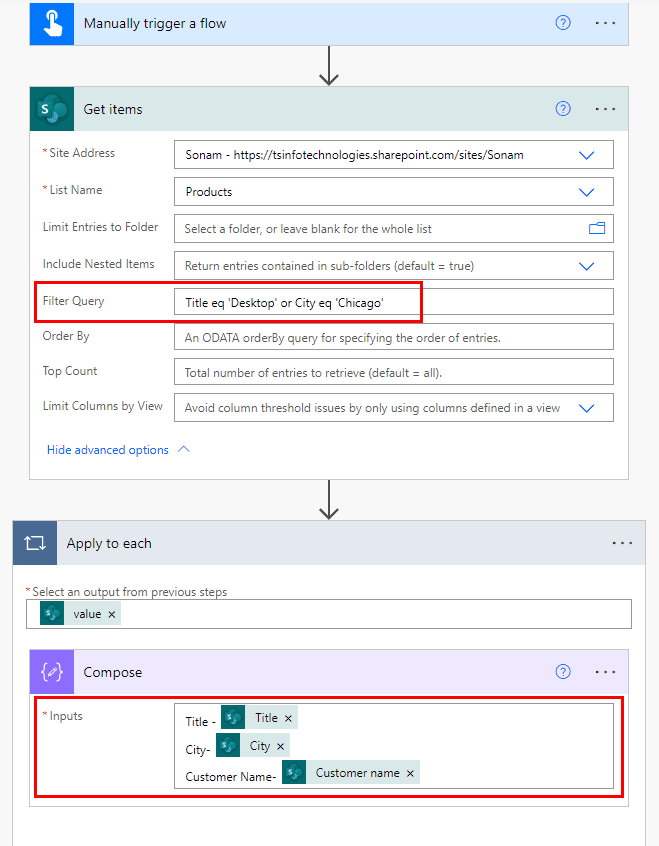Click the Get items action title
Image resolution: width=659 pixels, height=846 pixels.
pos(113,110)
